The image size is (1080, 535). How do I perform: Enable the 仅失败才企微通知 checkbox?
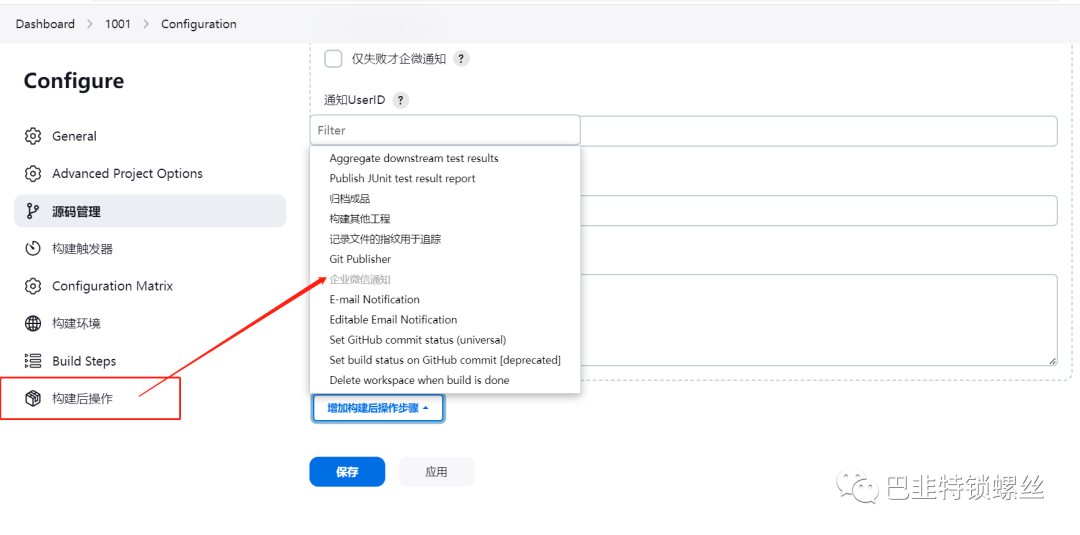[x=333, y=59]
